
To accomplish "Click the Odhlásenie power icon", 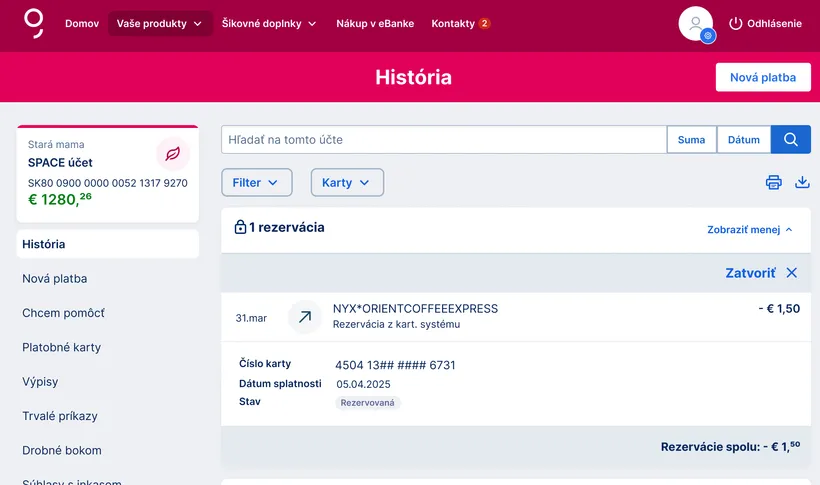I will 736,23.
